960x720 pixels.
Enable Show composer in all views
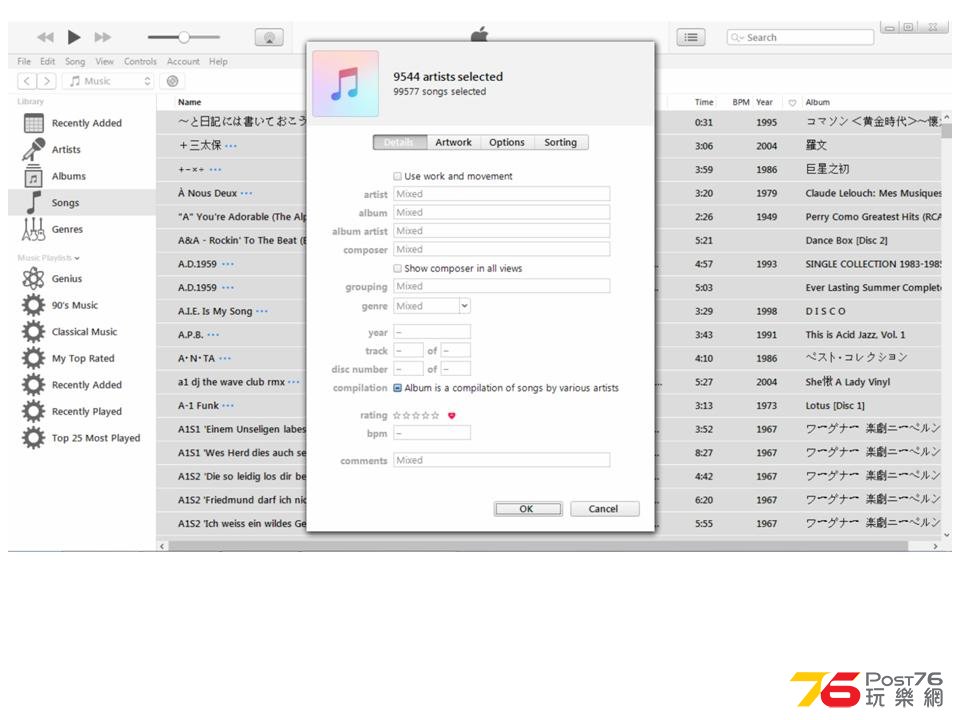[x=397, y=268]
